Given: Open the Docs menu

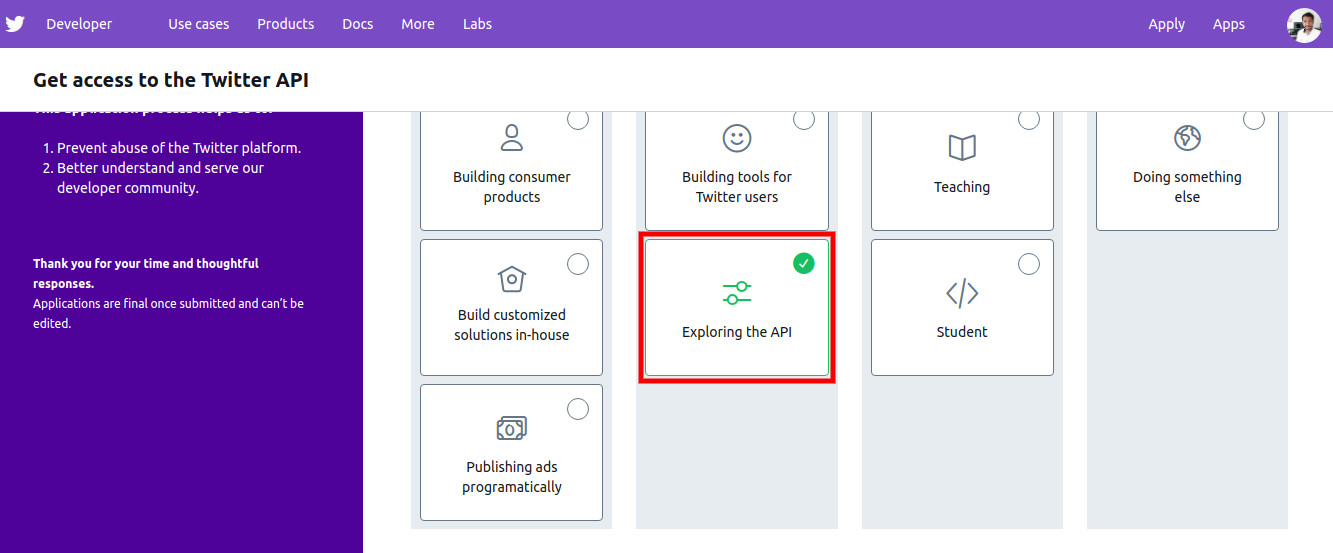Looking at the screenshot, I should pos(357,24).
